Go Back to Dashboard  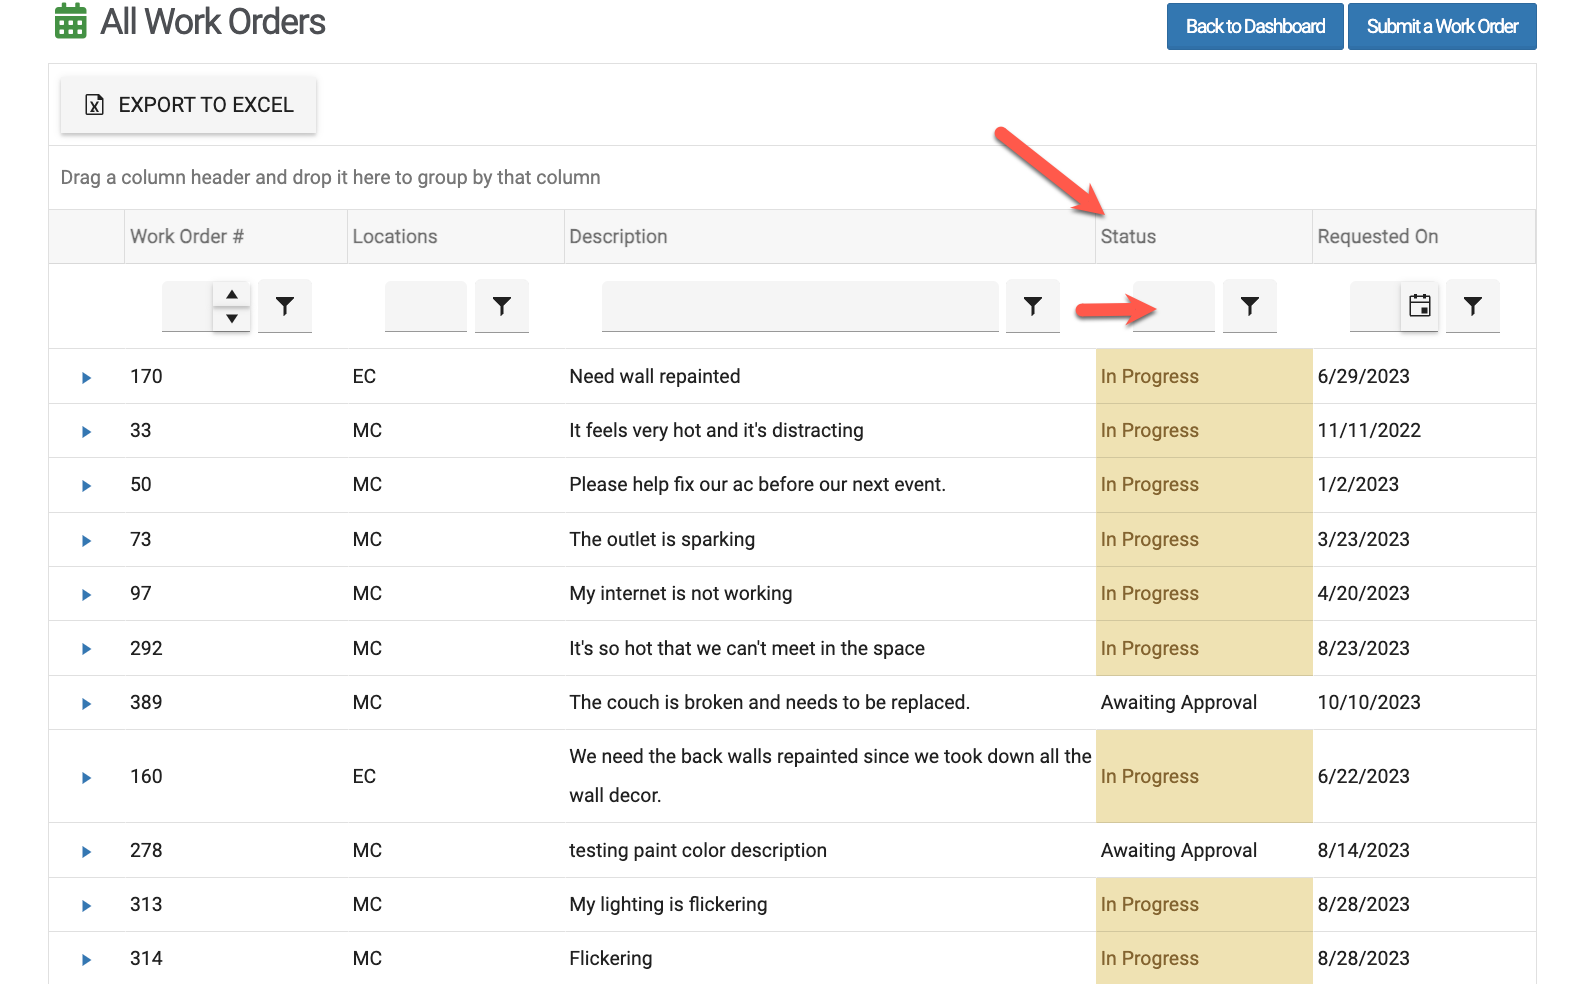(1254, 26)
